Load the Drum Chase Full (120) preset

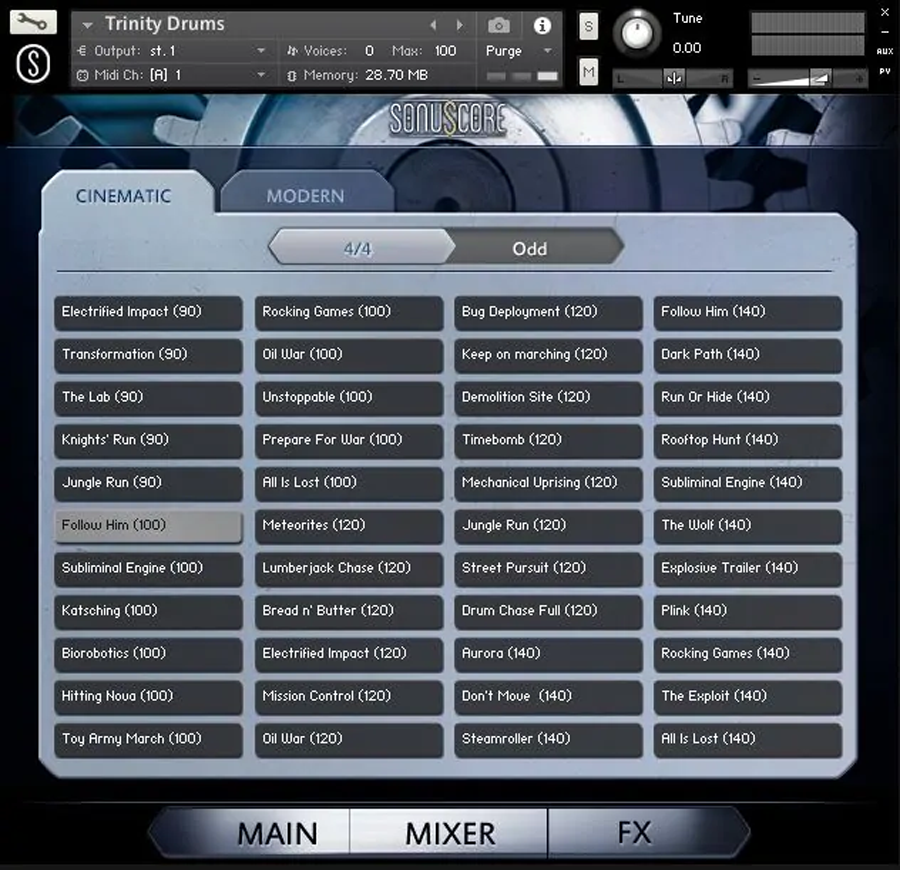(x=548, y=611)
